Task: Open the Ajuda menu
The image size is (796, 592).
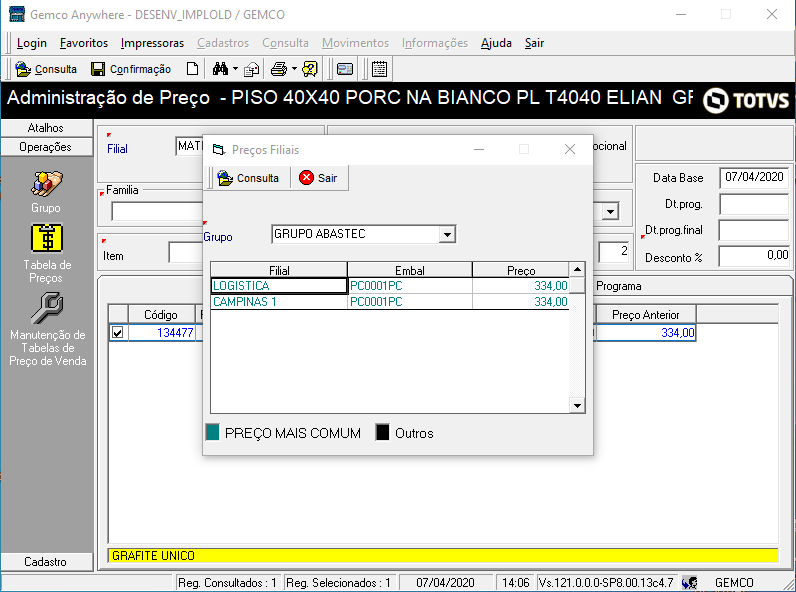Action: coord(496,43)
